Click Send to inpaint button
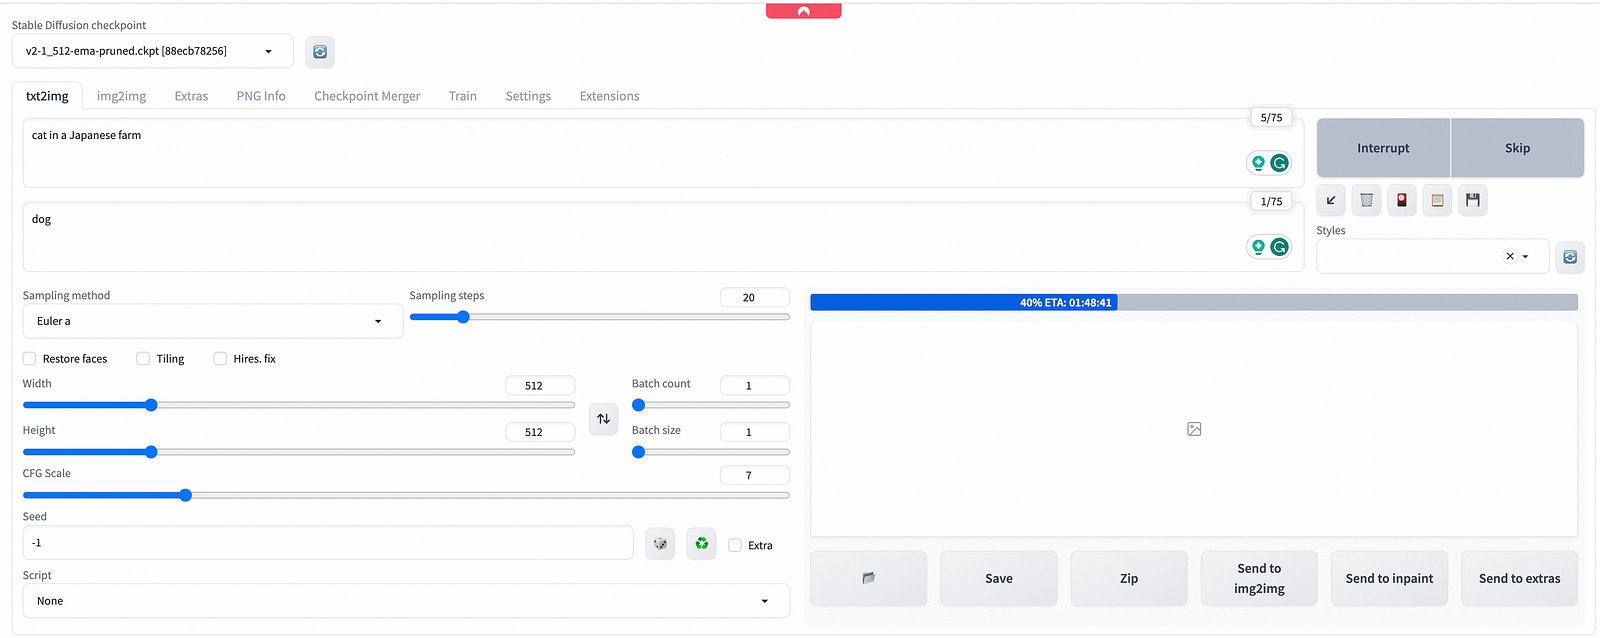Image resolution: width=1600 pixels, height=638 pixels. pos(1389,578)
